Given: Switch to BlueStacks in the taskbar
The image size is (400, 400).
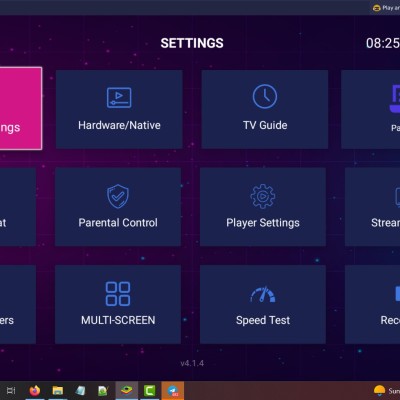Looking at the screenshot, I should [127, 390].
